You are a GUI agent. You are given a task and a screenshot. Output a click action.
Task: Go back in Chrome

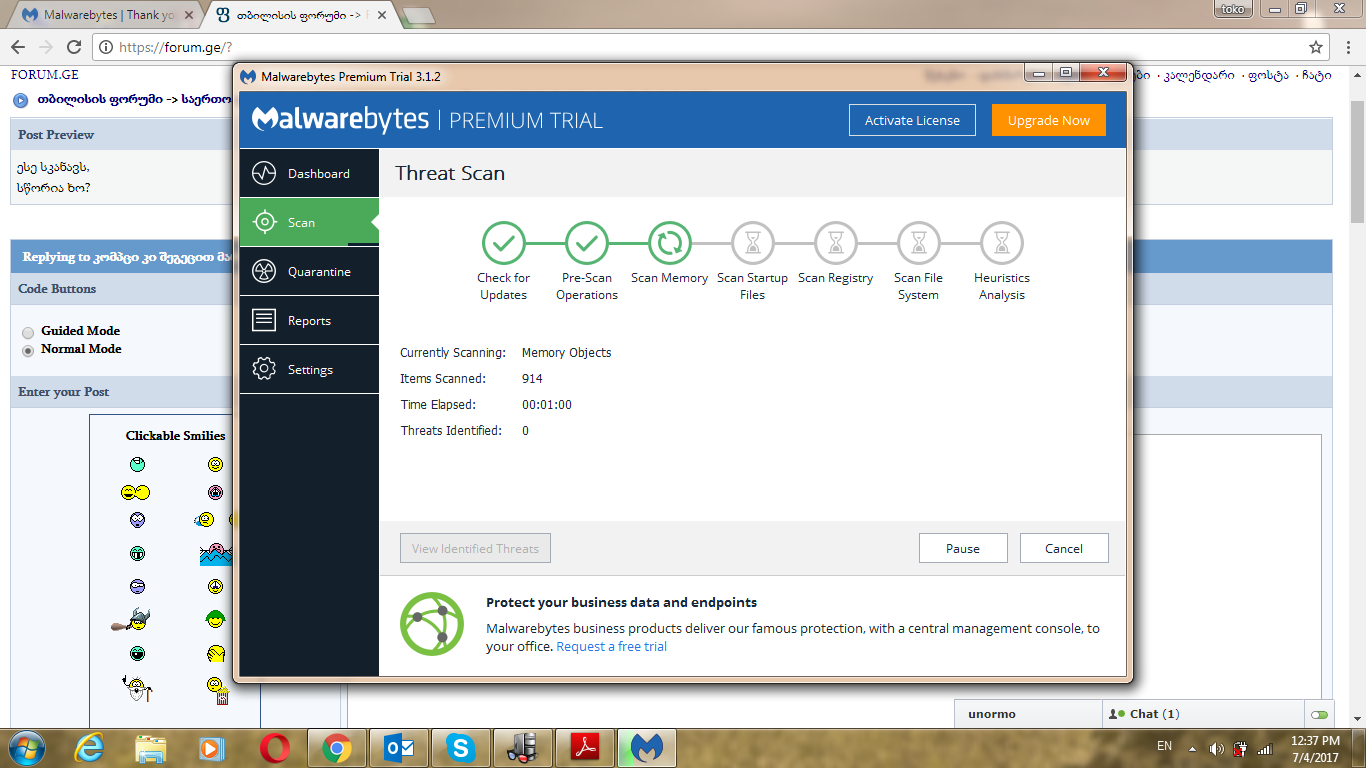18,47
